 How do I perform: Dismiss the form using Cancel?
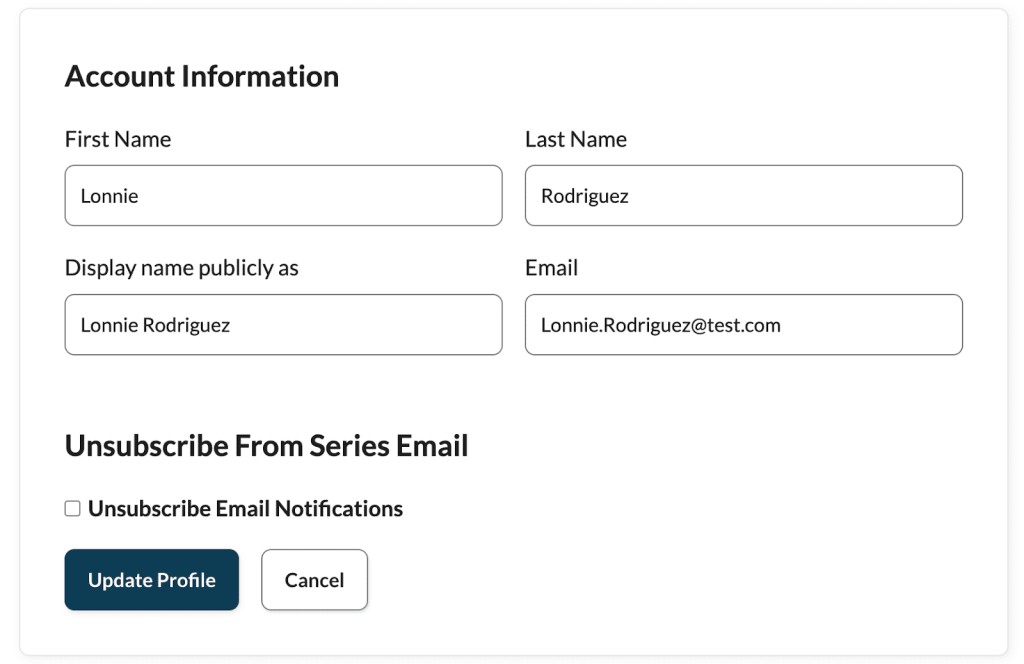coord(314,580)
